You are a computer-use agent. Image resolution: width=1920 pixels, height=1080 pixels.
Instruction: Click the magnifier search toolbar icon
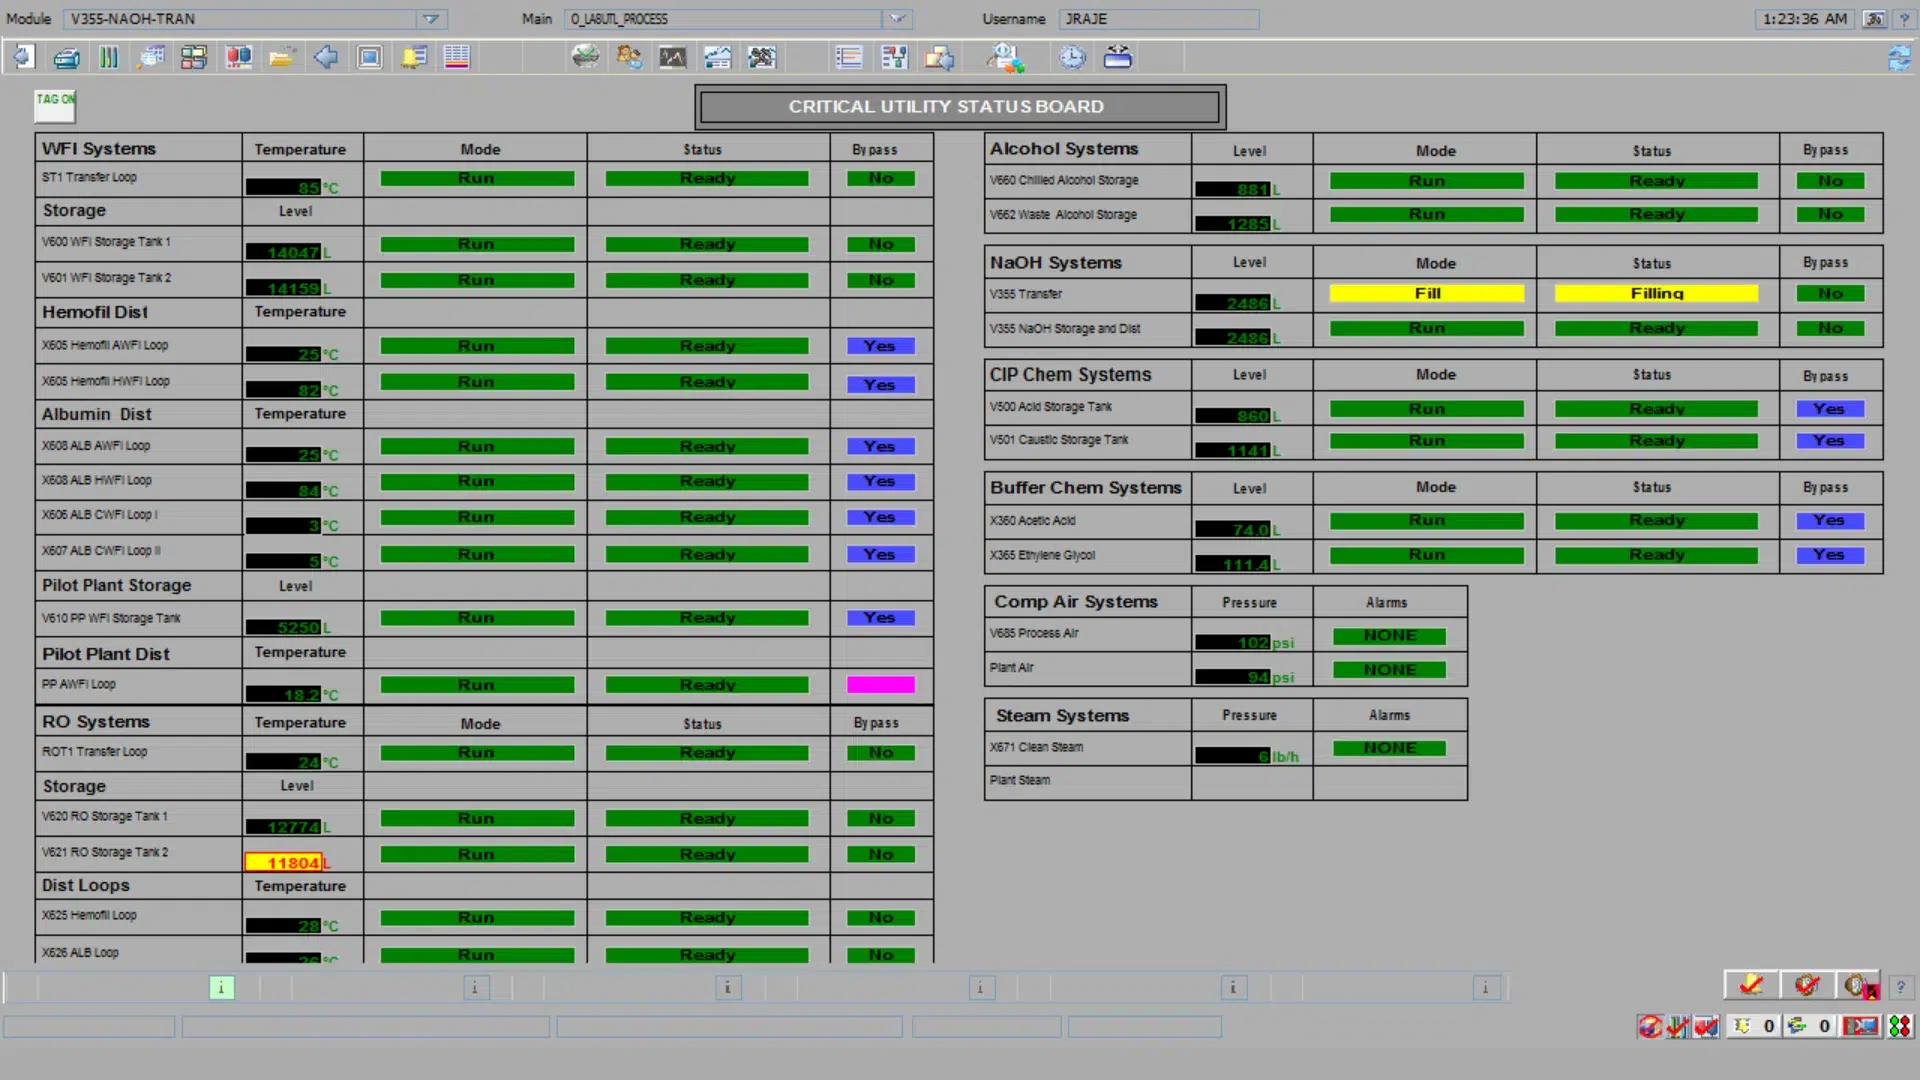pyautogui.click(x=1005, y=58)
